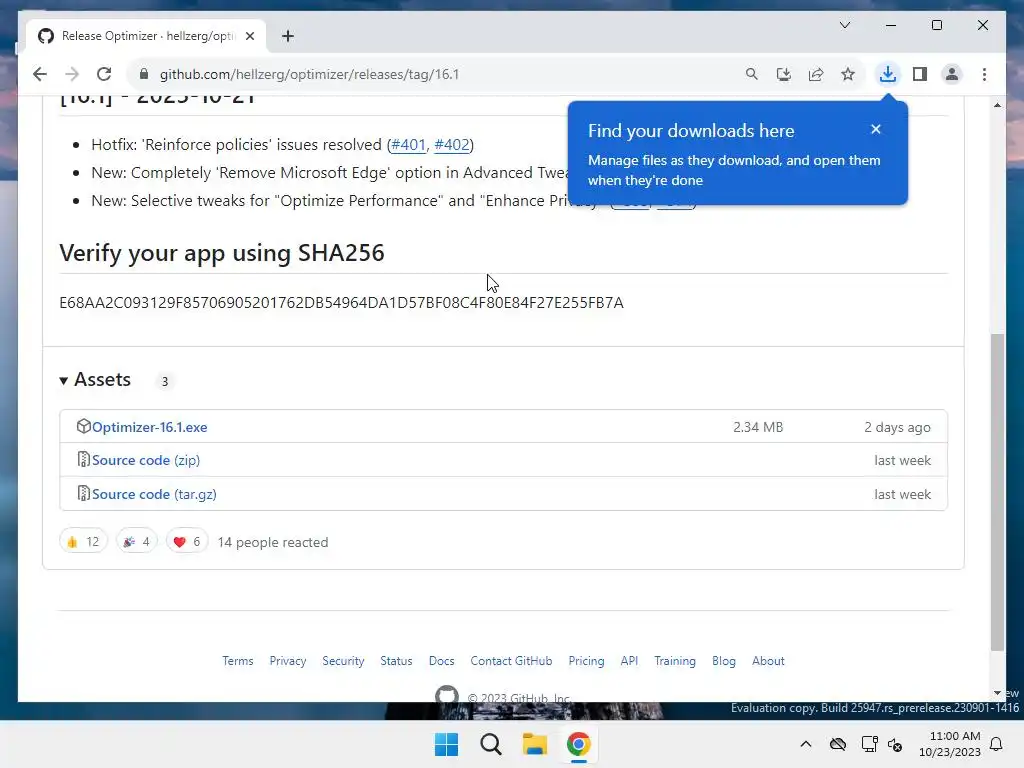Reload the GitHub release page
Screen dimensions: 1024x768
104,74
